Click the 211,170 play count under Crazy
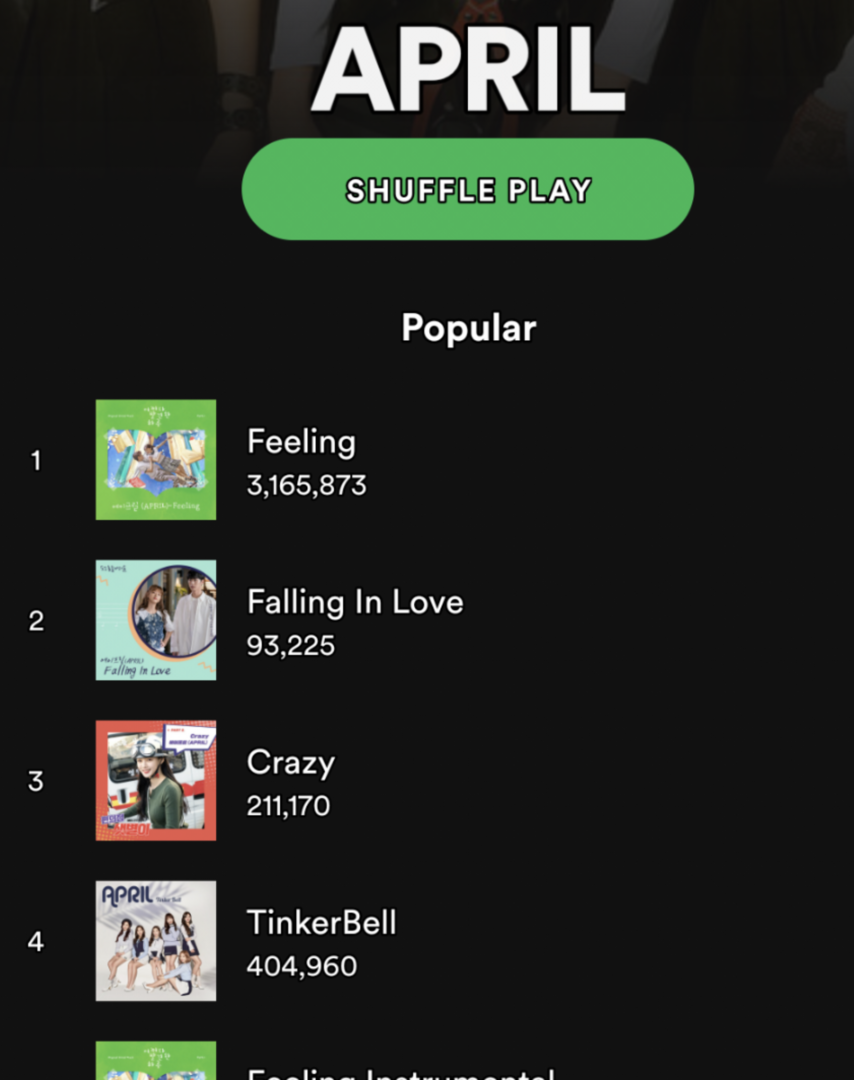854x1080 pixels. pos(289,806)
